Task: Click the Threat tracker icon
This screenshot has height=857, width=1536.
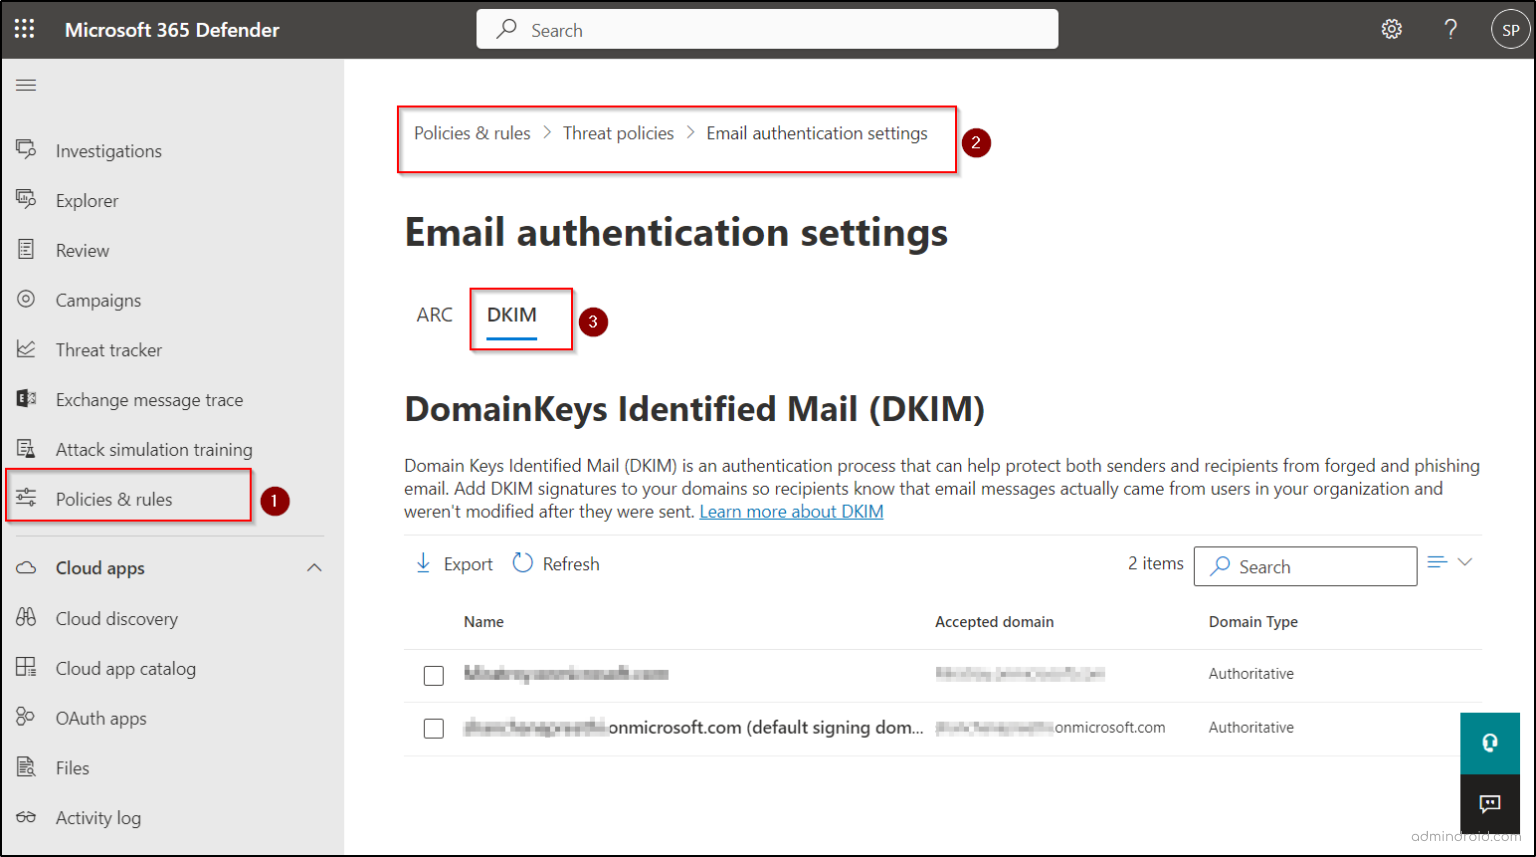Action: pyautogui.click(x=25, y=349)
